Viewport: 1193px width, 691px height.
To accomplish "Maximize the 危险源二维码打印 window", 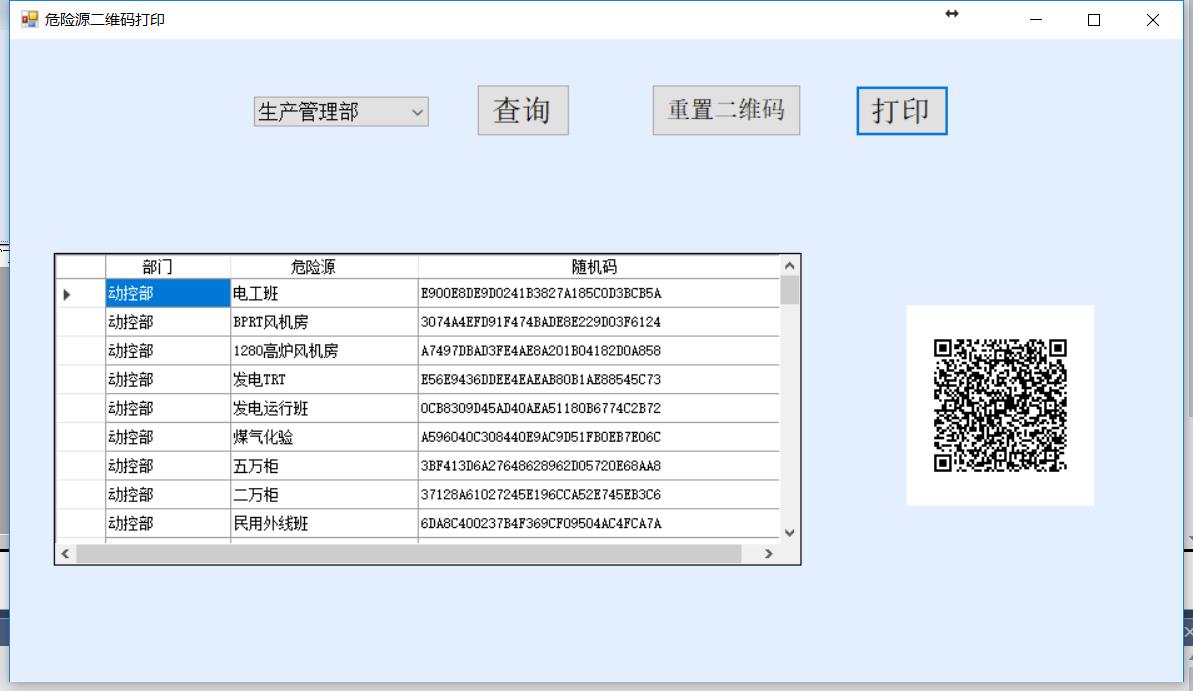I will pyautogui.click(x=1094, y=20).
